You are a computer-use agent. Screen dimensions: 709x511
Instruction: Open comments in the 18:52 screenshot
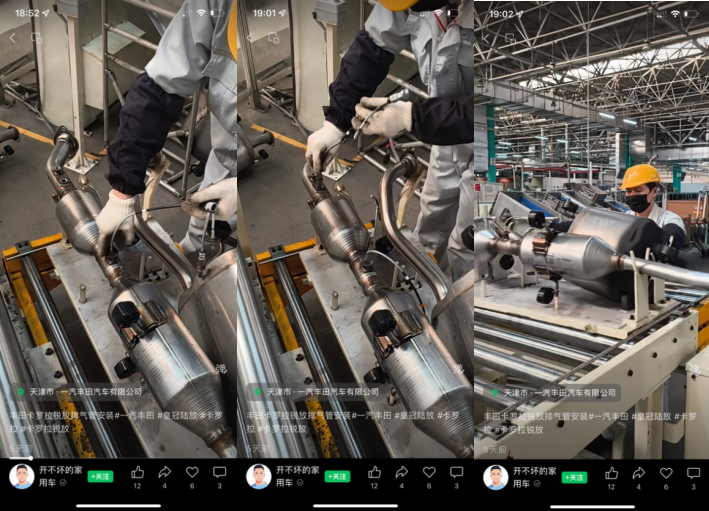click(219, 472)
